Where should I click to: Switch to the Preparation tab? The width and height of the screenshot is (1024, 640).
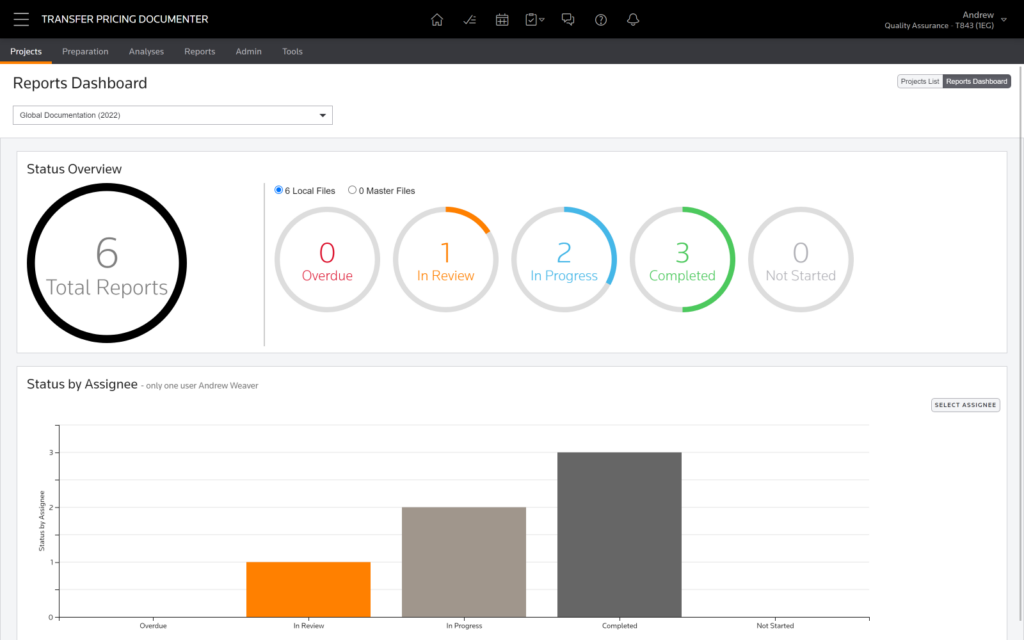85,51
